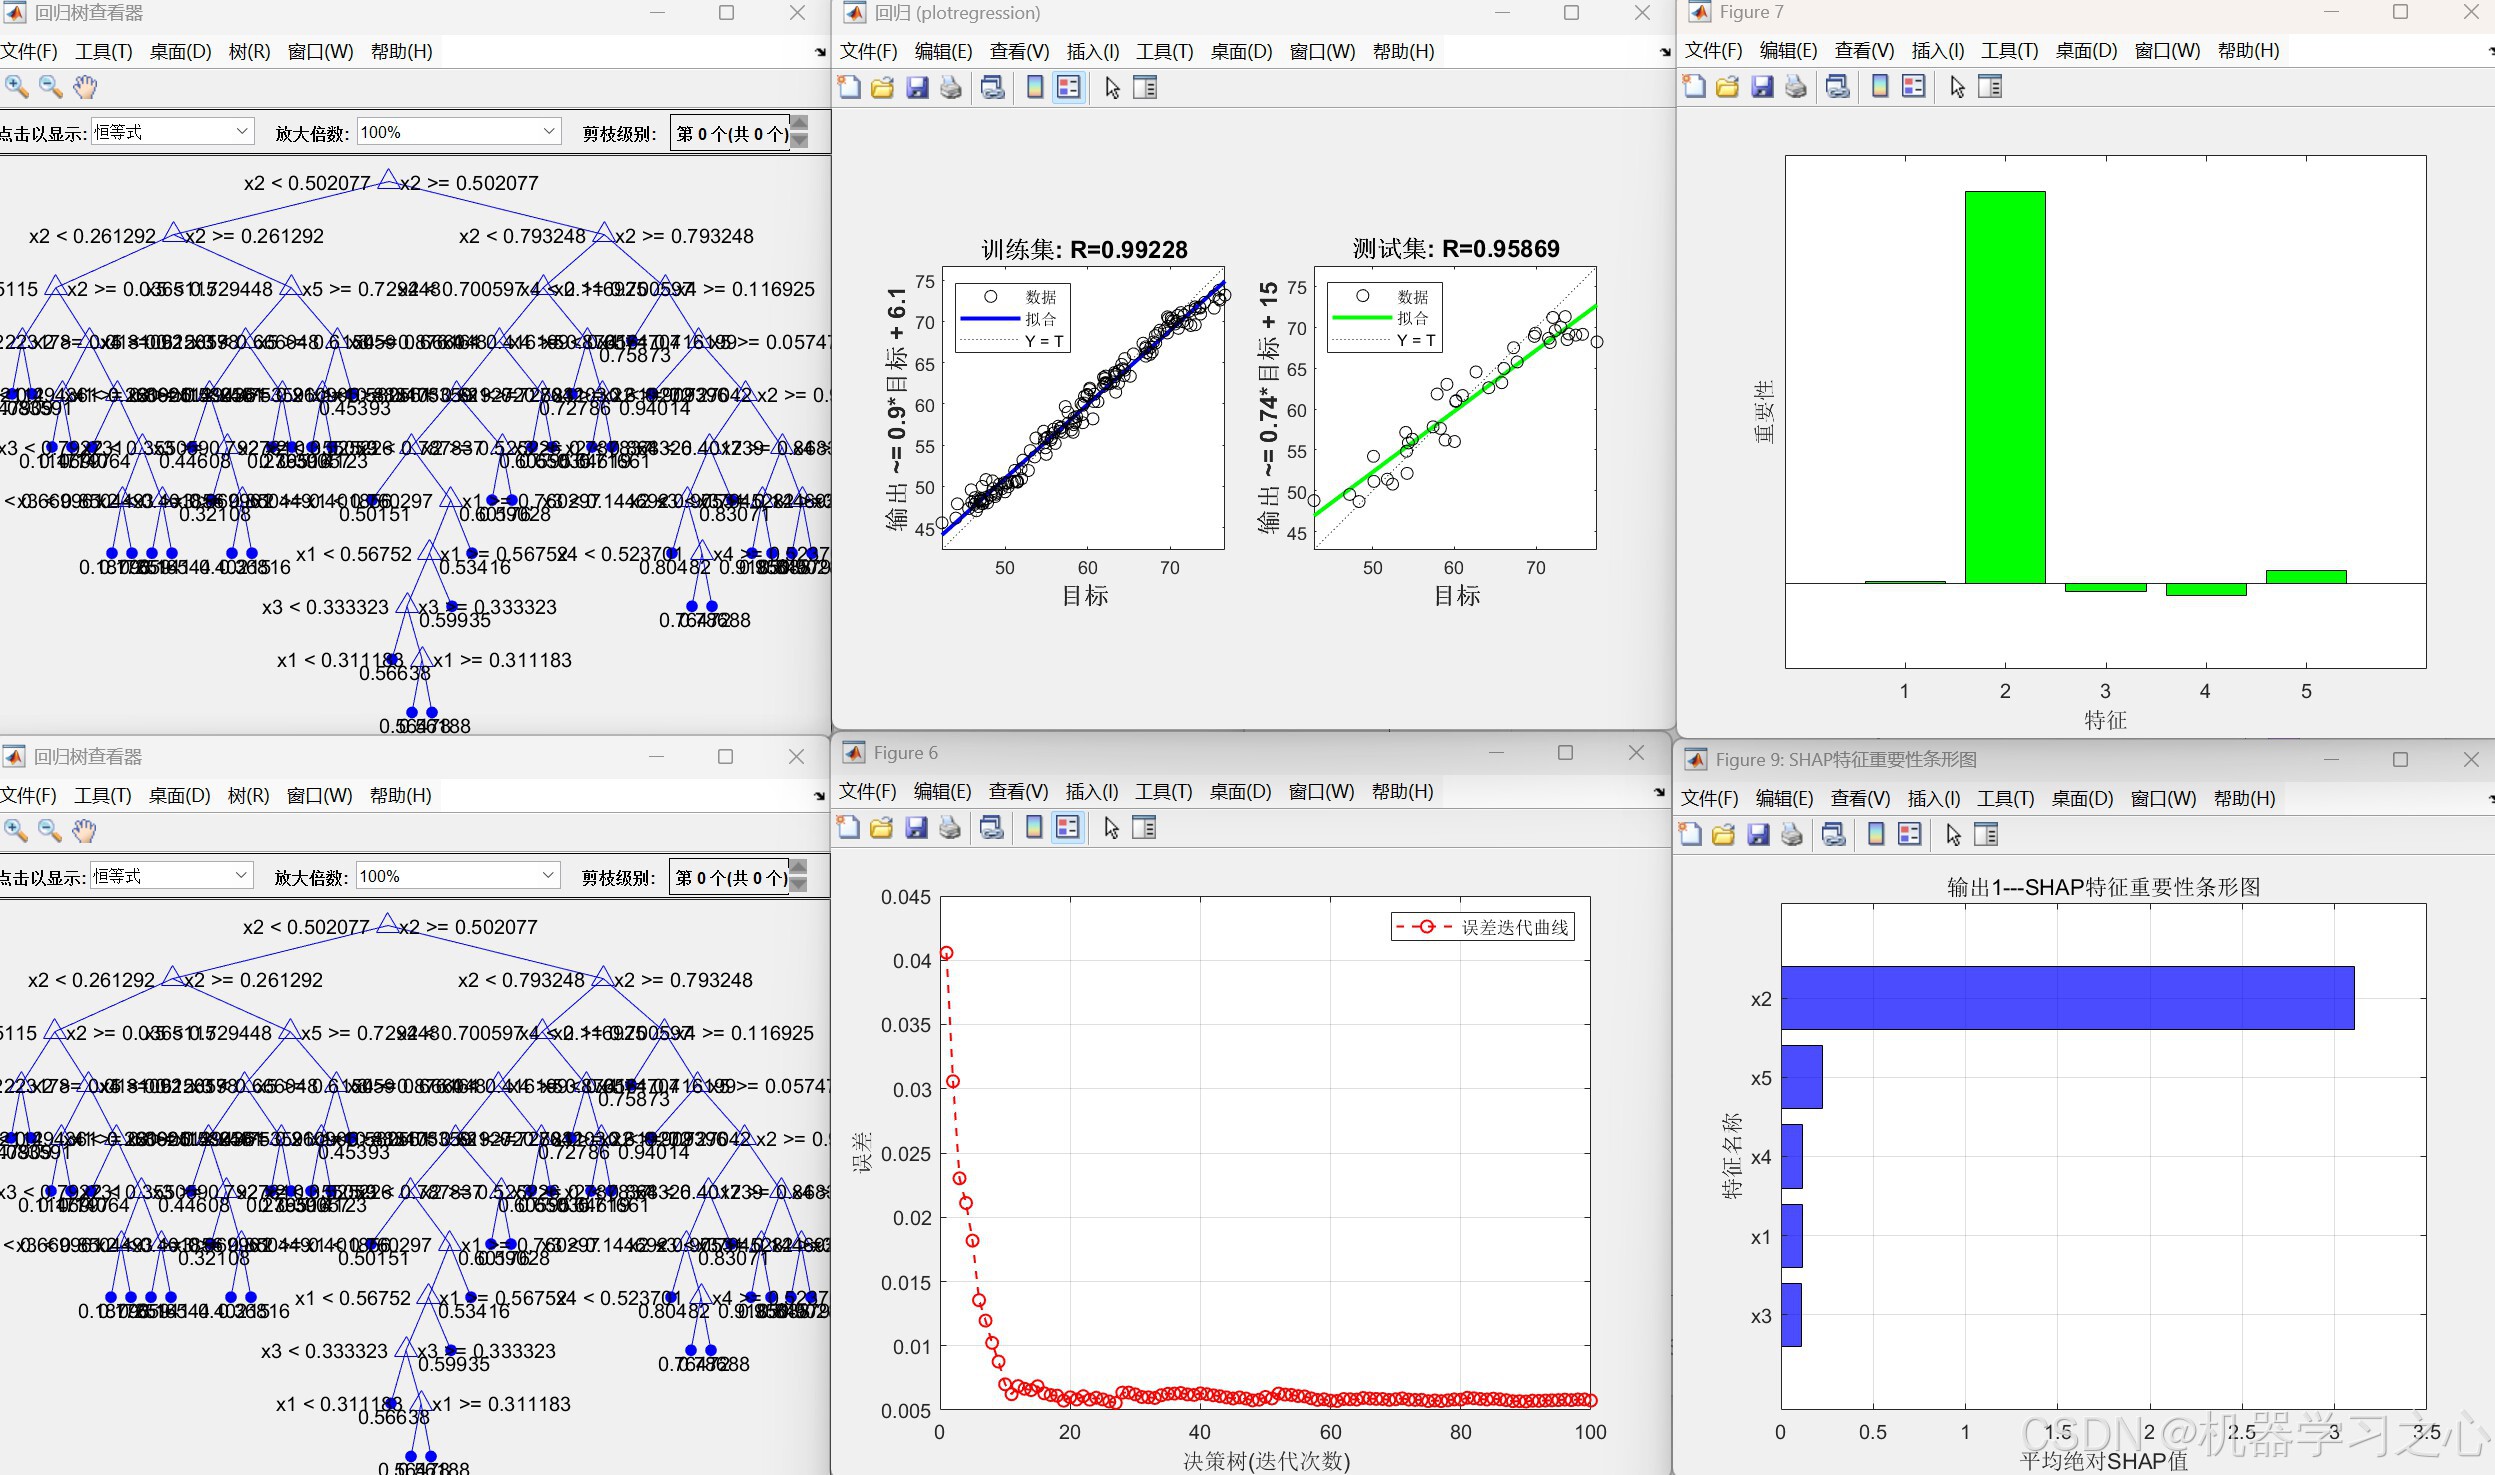The height and width of the screenshot is (1475, 2495).
Task: Click zoom out icon in bottom tree viewer
Action: pyautogui.click(x=50, y=831)
